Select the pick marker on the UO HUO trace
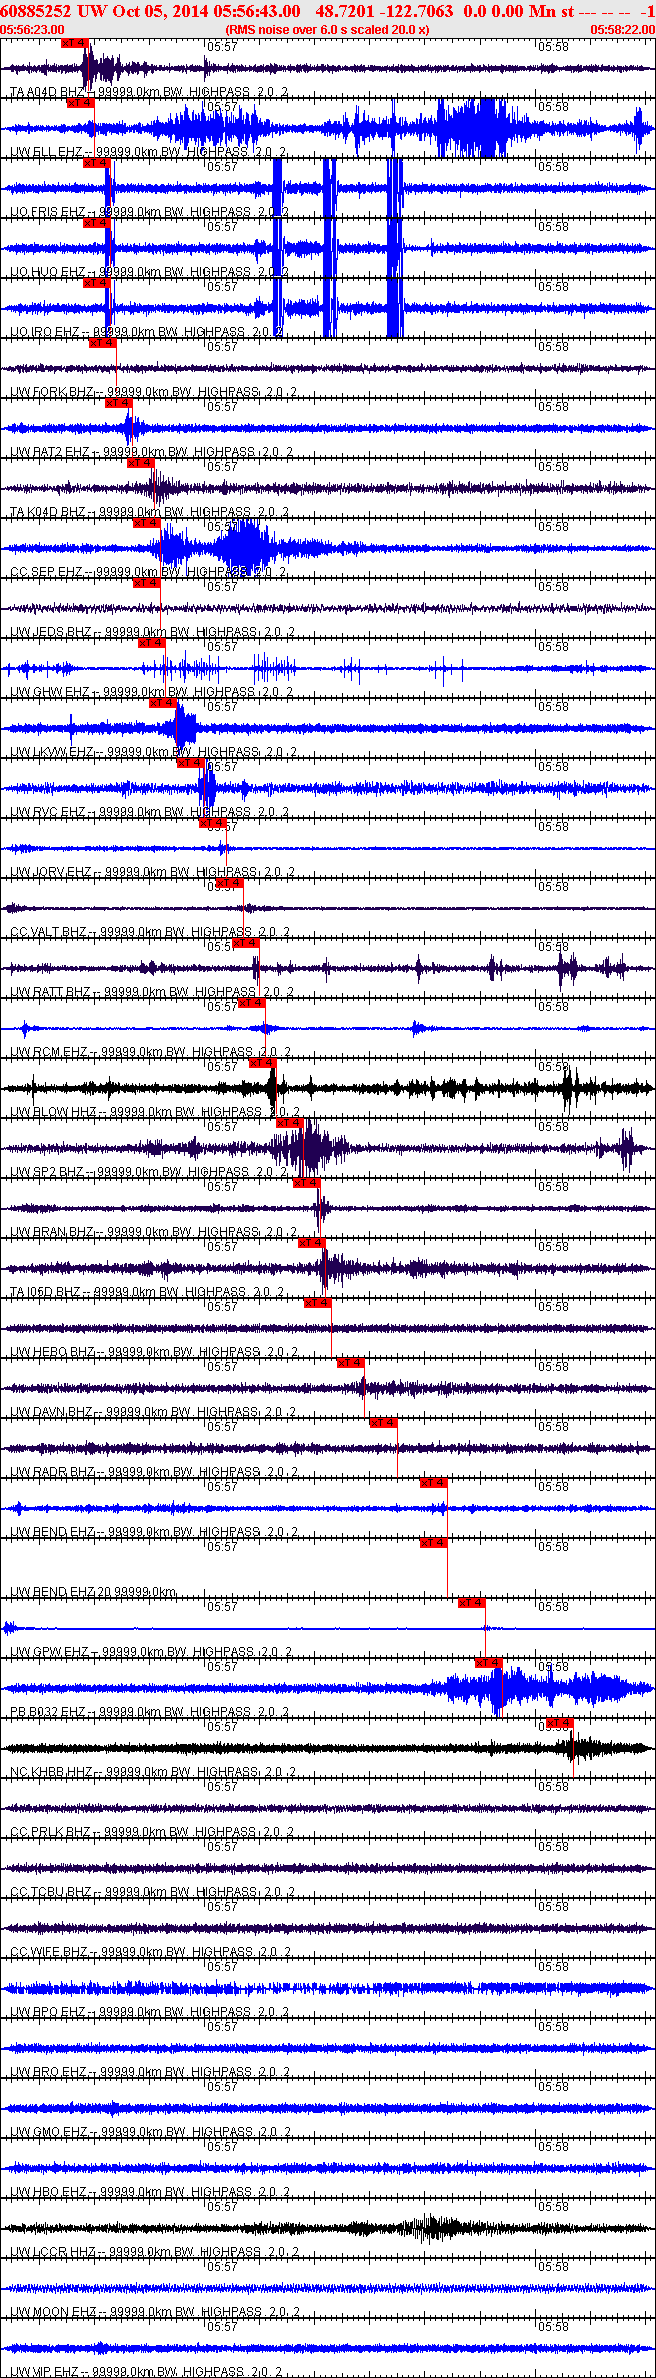The image size is (656, 2378). pyautogui.click(x=96, y=223)
